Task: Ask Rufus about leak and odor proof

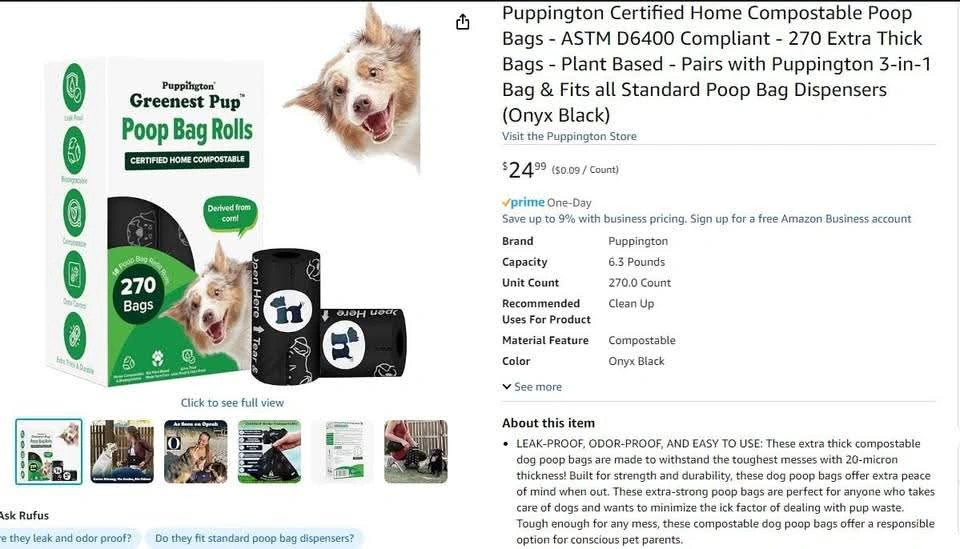Action: (66, 539)
